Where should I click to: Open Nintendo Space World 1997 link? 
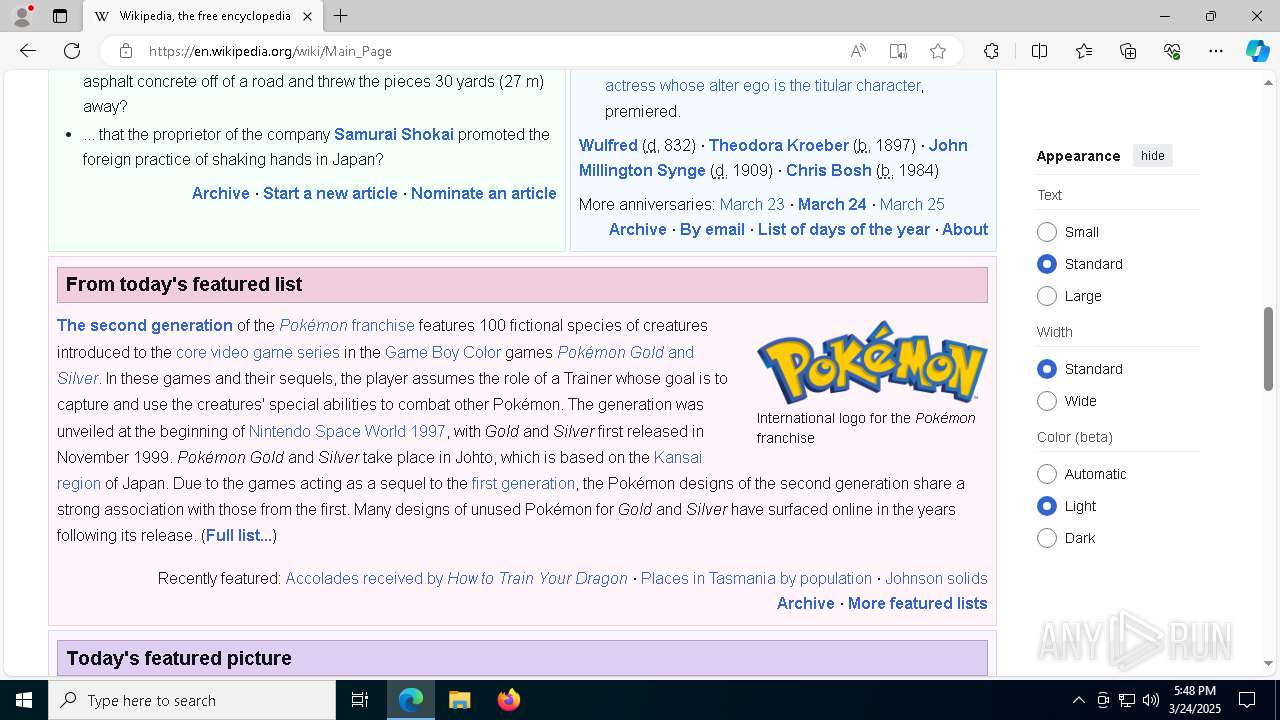coord(347,431)
